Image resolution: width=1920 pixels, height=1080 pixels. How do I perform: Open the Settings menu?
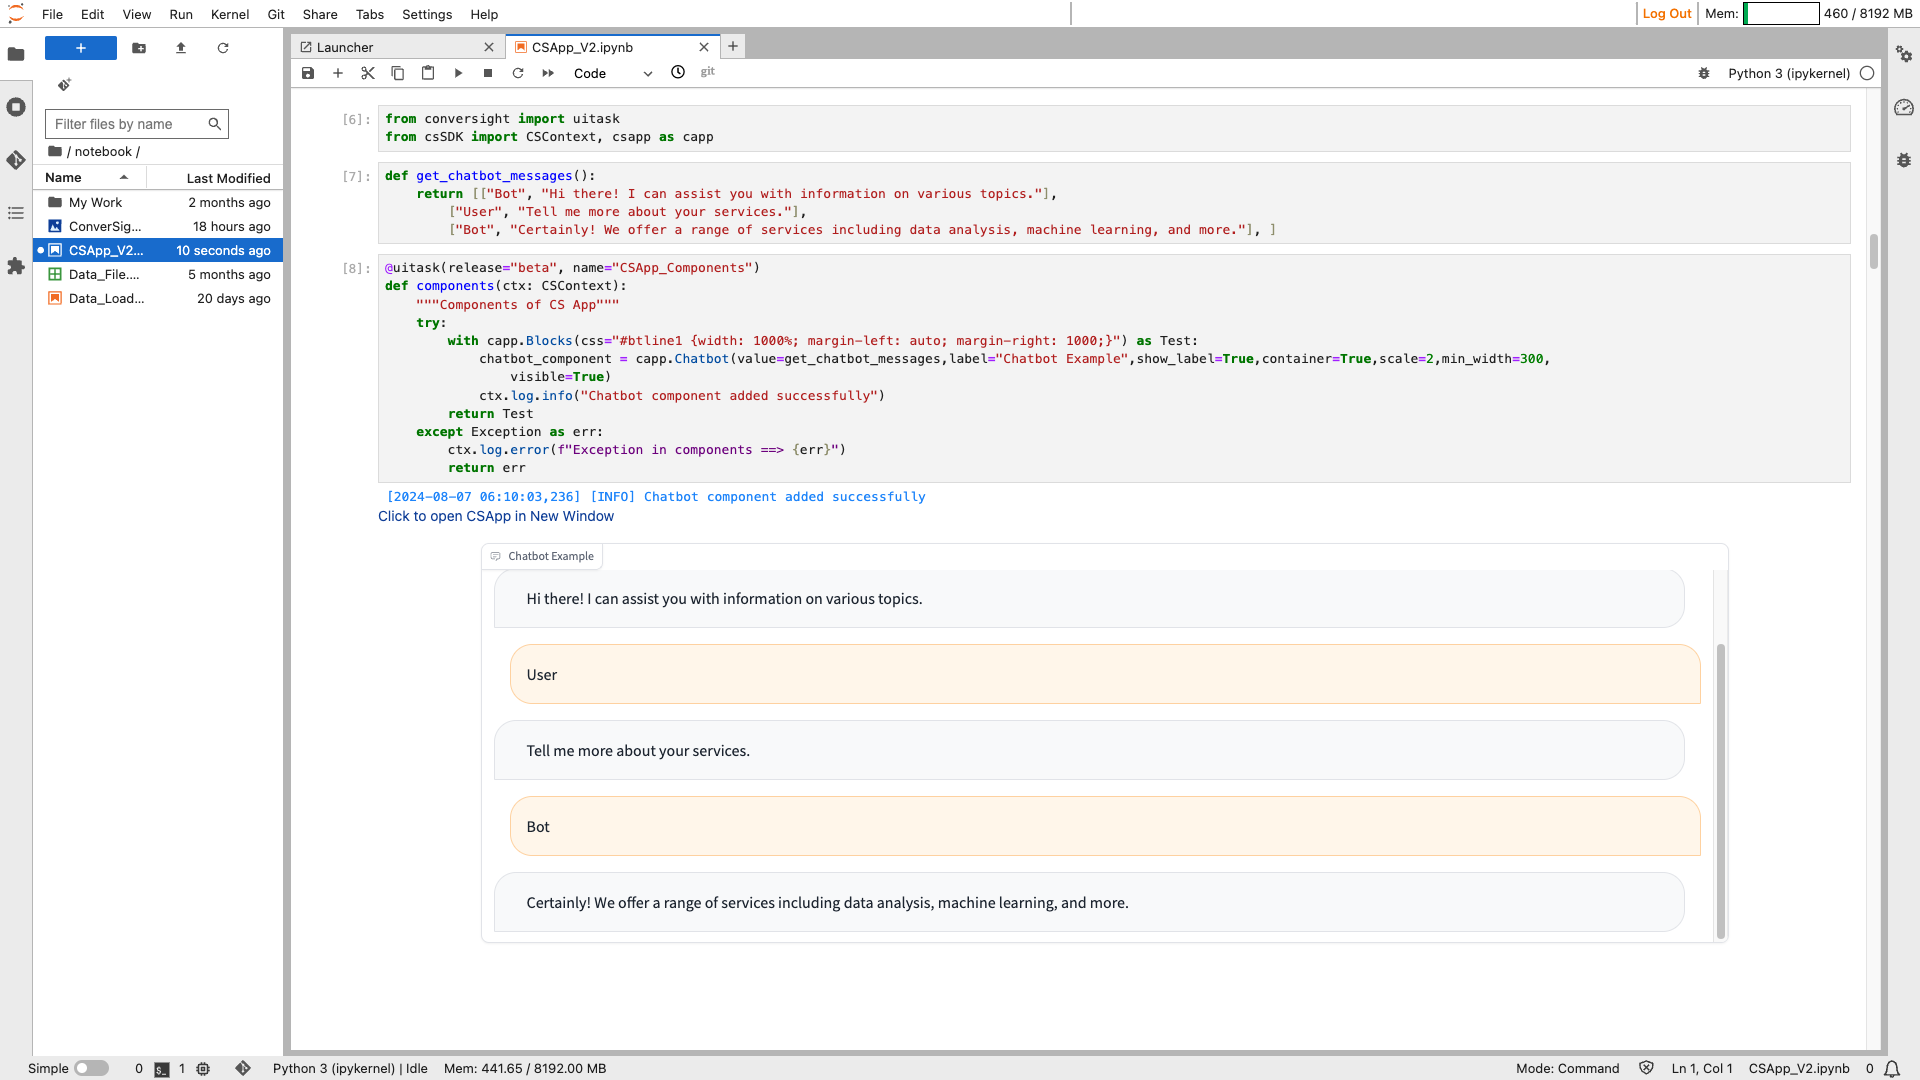tap(427, 14)
